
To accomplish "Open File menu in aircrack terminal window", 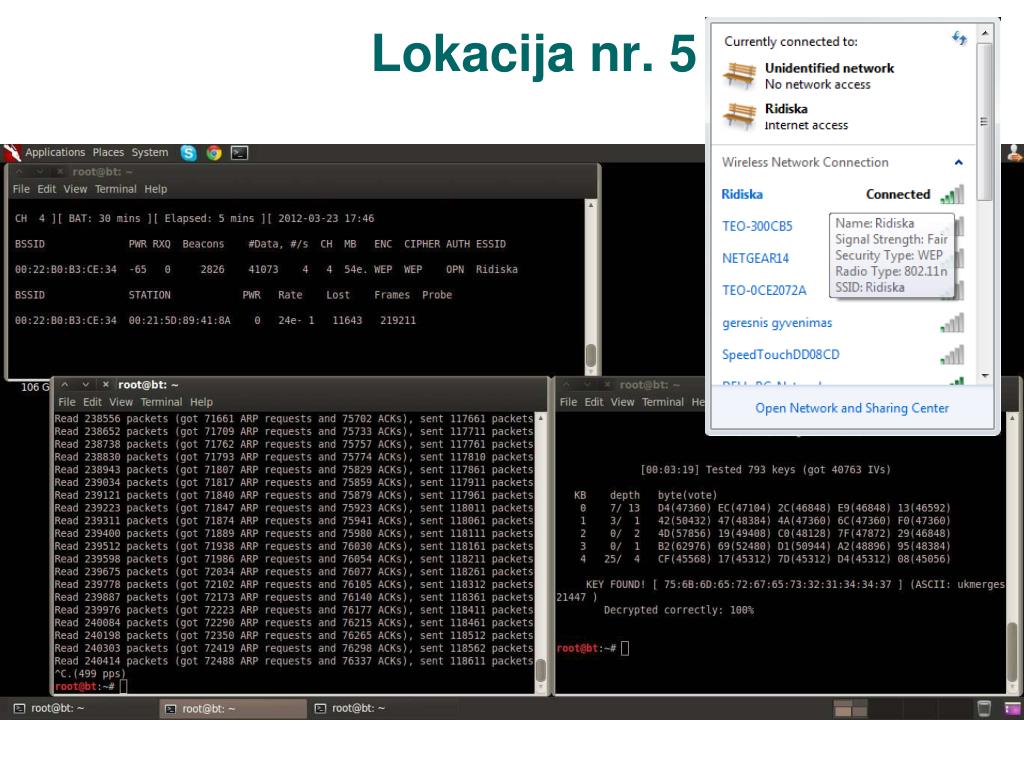I will (568, 402).
